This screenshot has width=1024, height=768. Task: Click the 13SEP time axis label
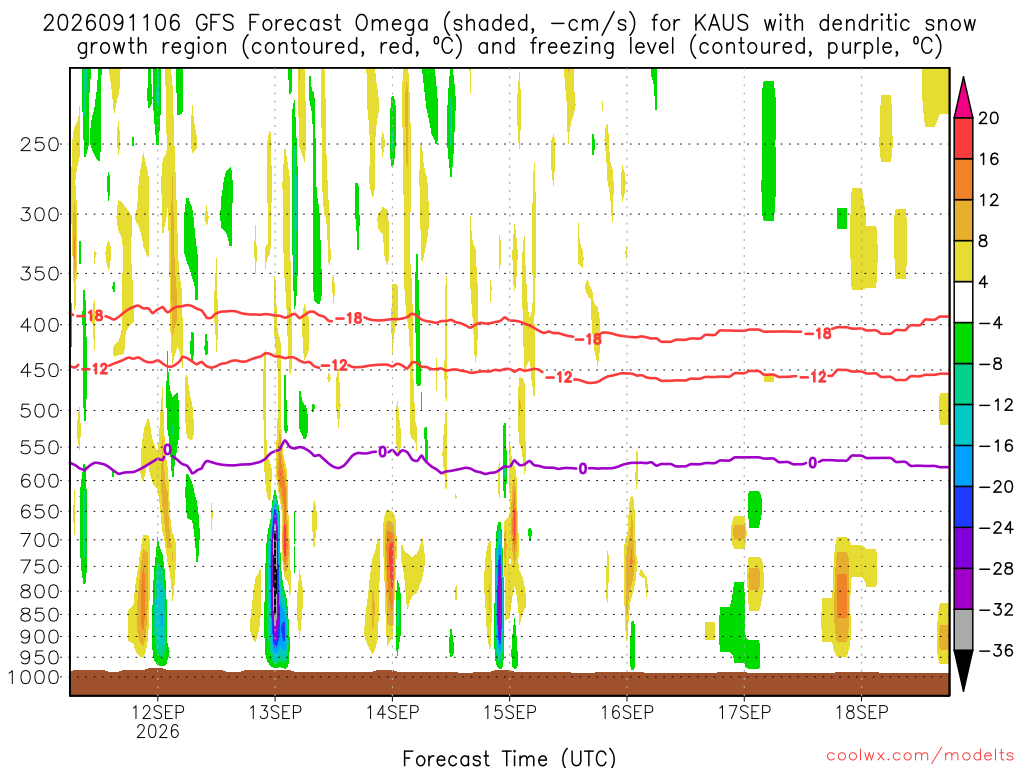275,712
